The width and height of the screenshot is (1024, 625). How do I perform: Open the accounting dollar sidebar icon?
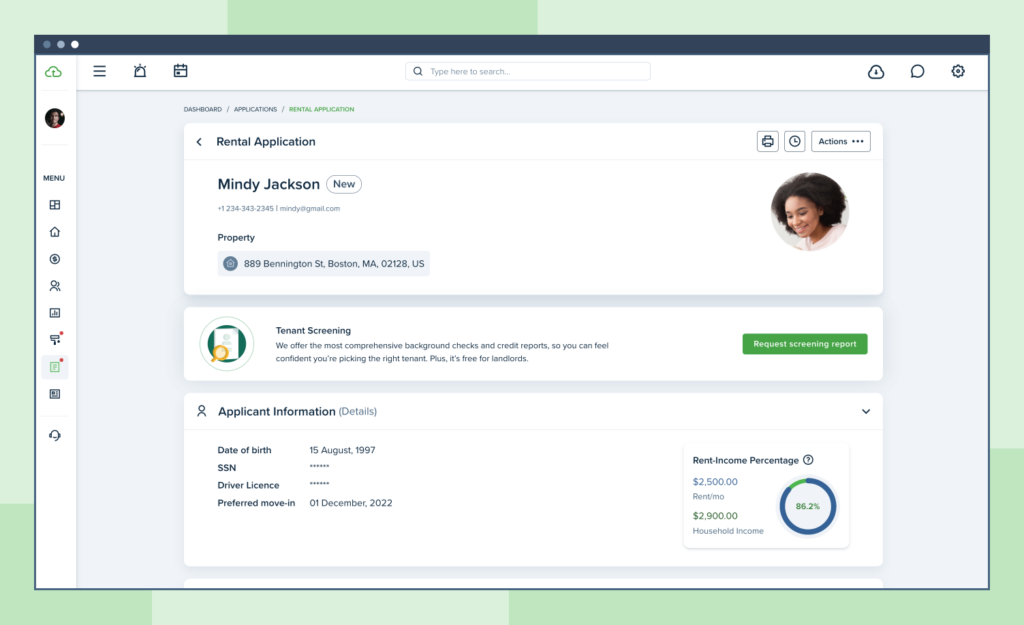55,259
